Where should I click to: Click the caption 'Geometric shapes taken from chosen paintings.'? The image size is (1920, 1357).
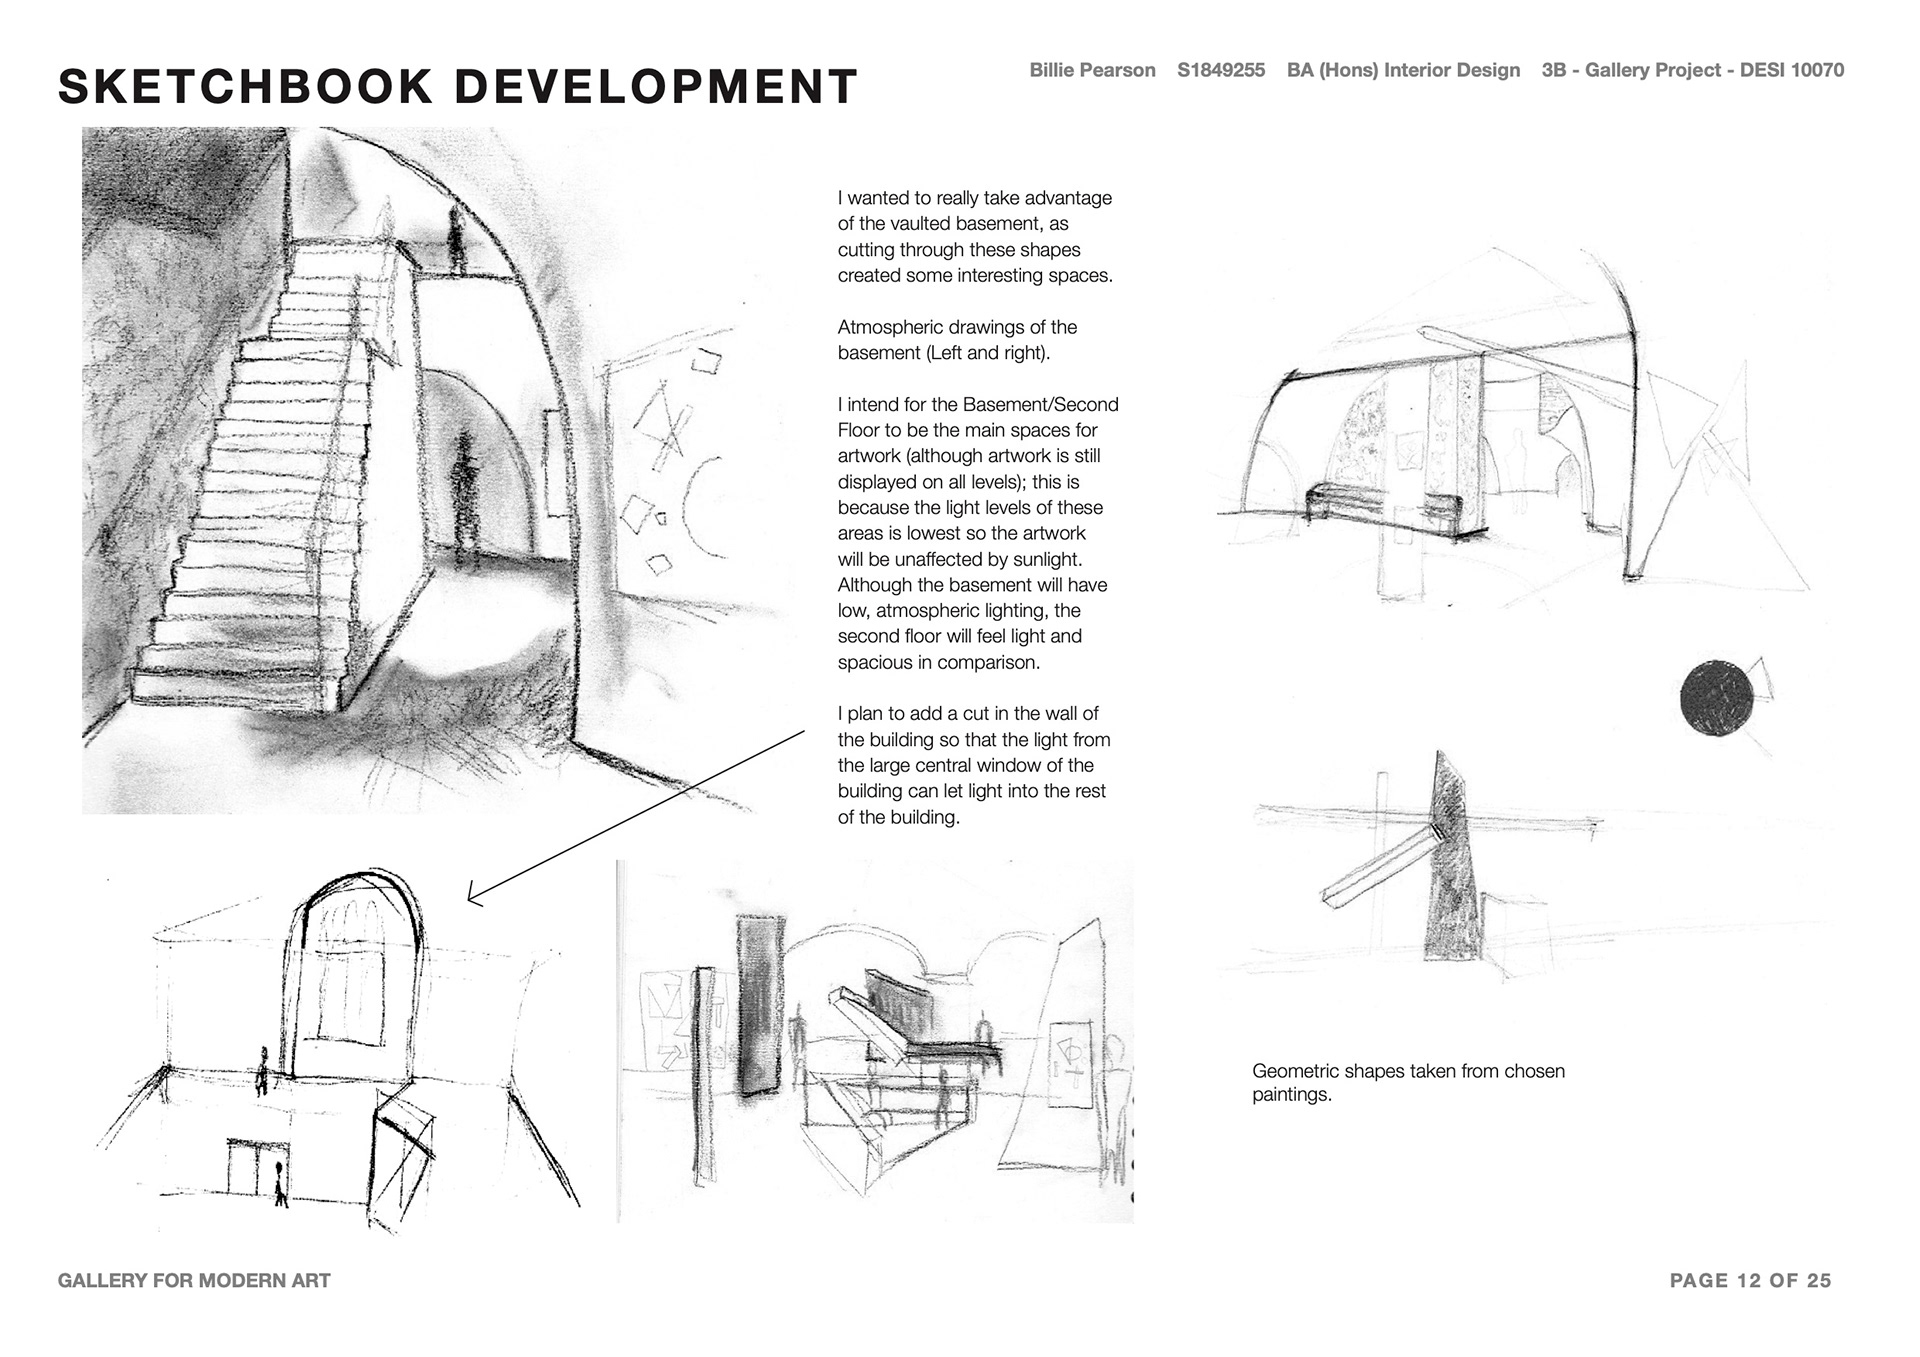click(x=1408, y=1082)
